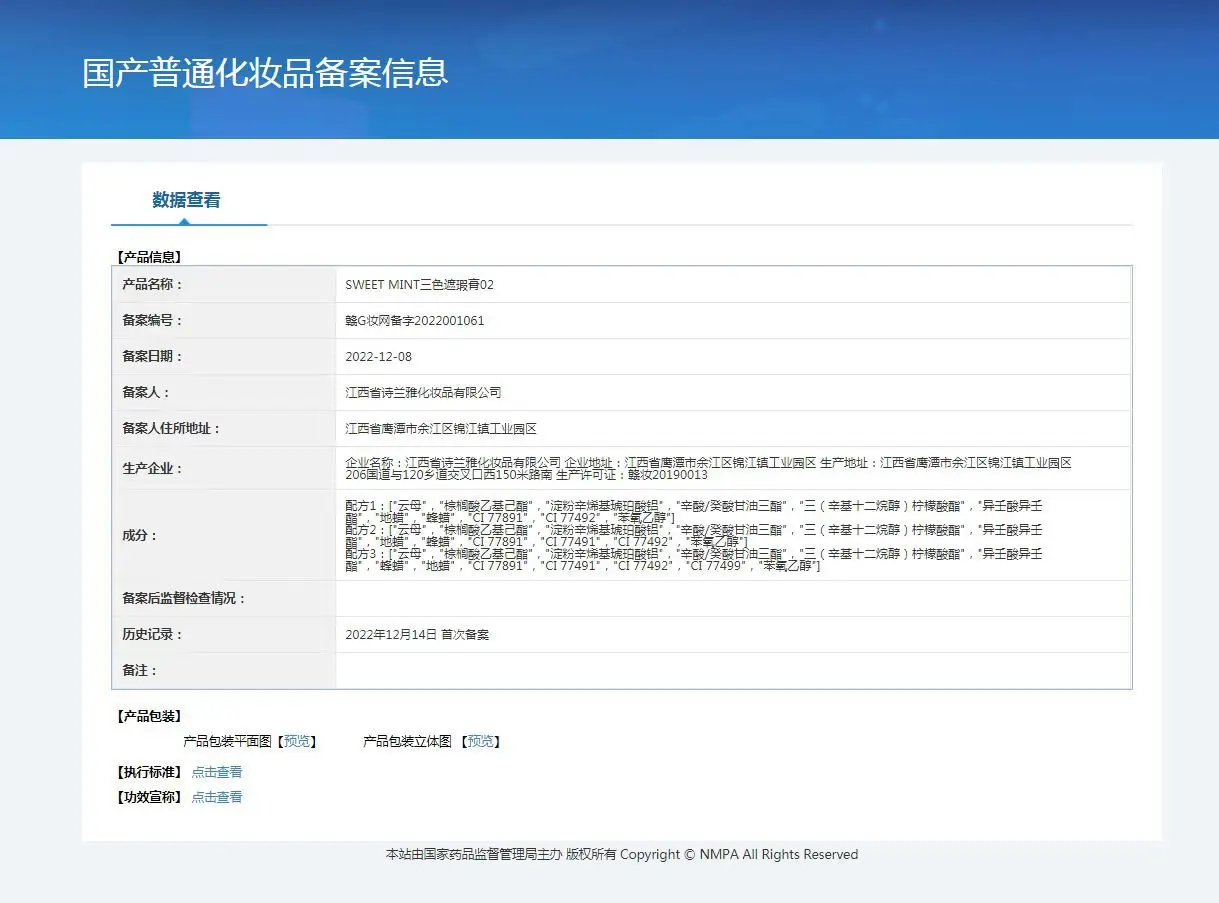The height and width of the screenshot is (903, 1219).
Task: Click 预览 link for 产品包装平面图
Action: point(297,742)
